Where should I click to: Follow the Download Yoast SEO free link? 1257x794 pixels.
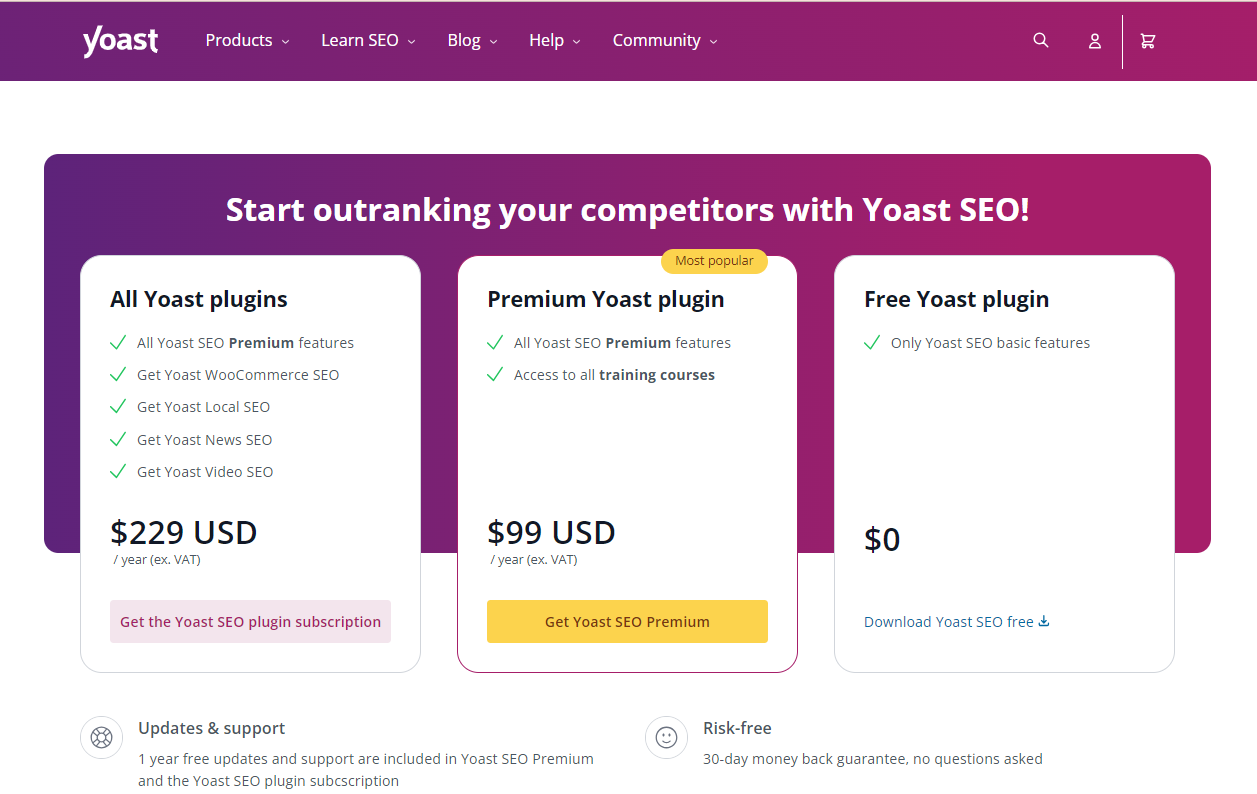[x=949, y=622]
